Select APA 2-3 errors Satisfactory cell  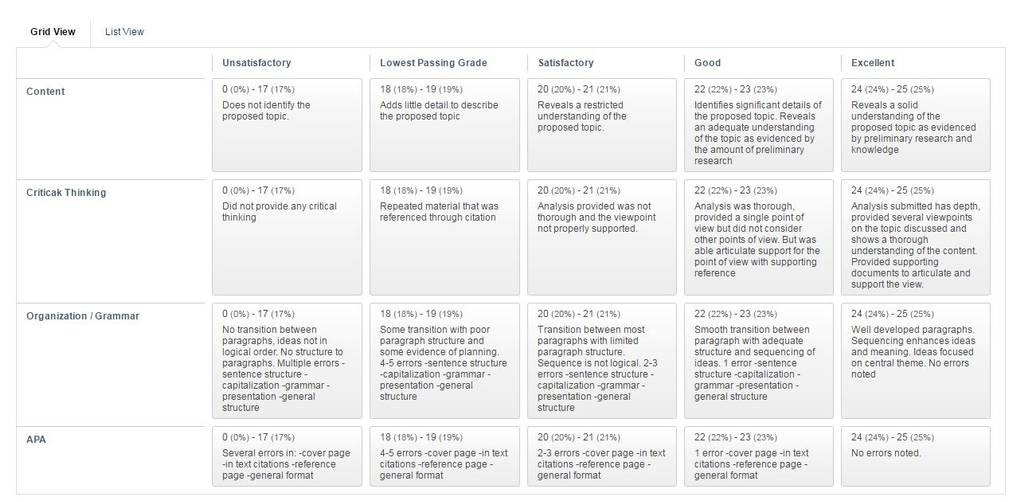[x=601, y=456]
